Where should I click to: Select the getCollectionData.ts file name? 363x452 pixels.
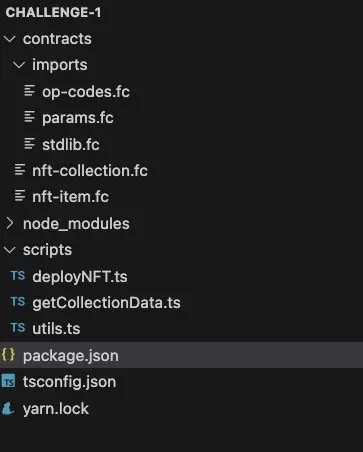pyautogui.click(x=106, y=303)
